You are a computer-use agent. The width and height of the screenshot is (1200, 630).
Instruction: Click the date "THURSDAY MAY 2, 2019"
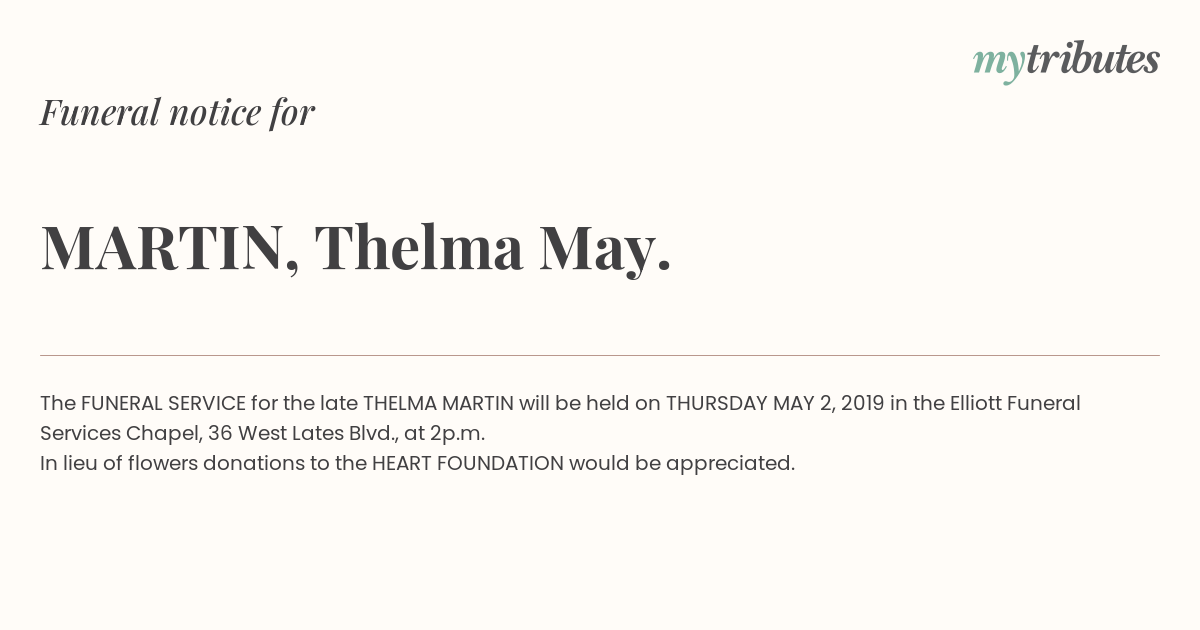[775, 403]
